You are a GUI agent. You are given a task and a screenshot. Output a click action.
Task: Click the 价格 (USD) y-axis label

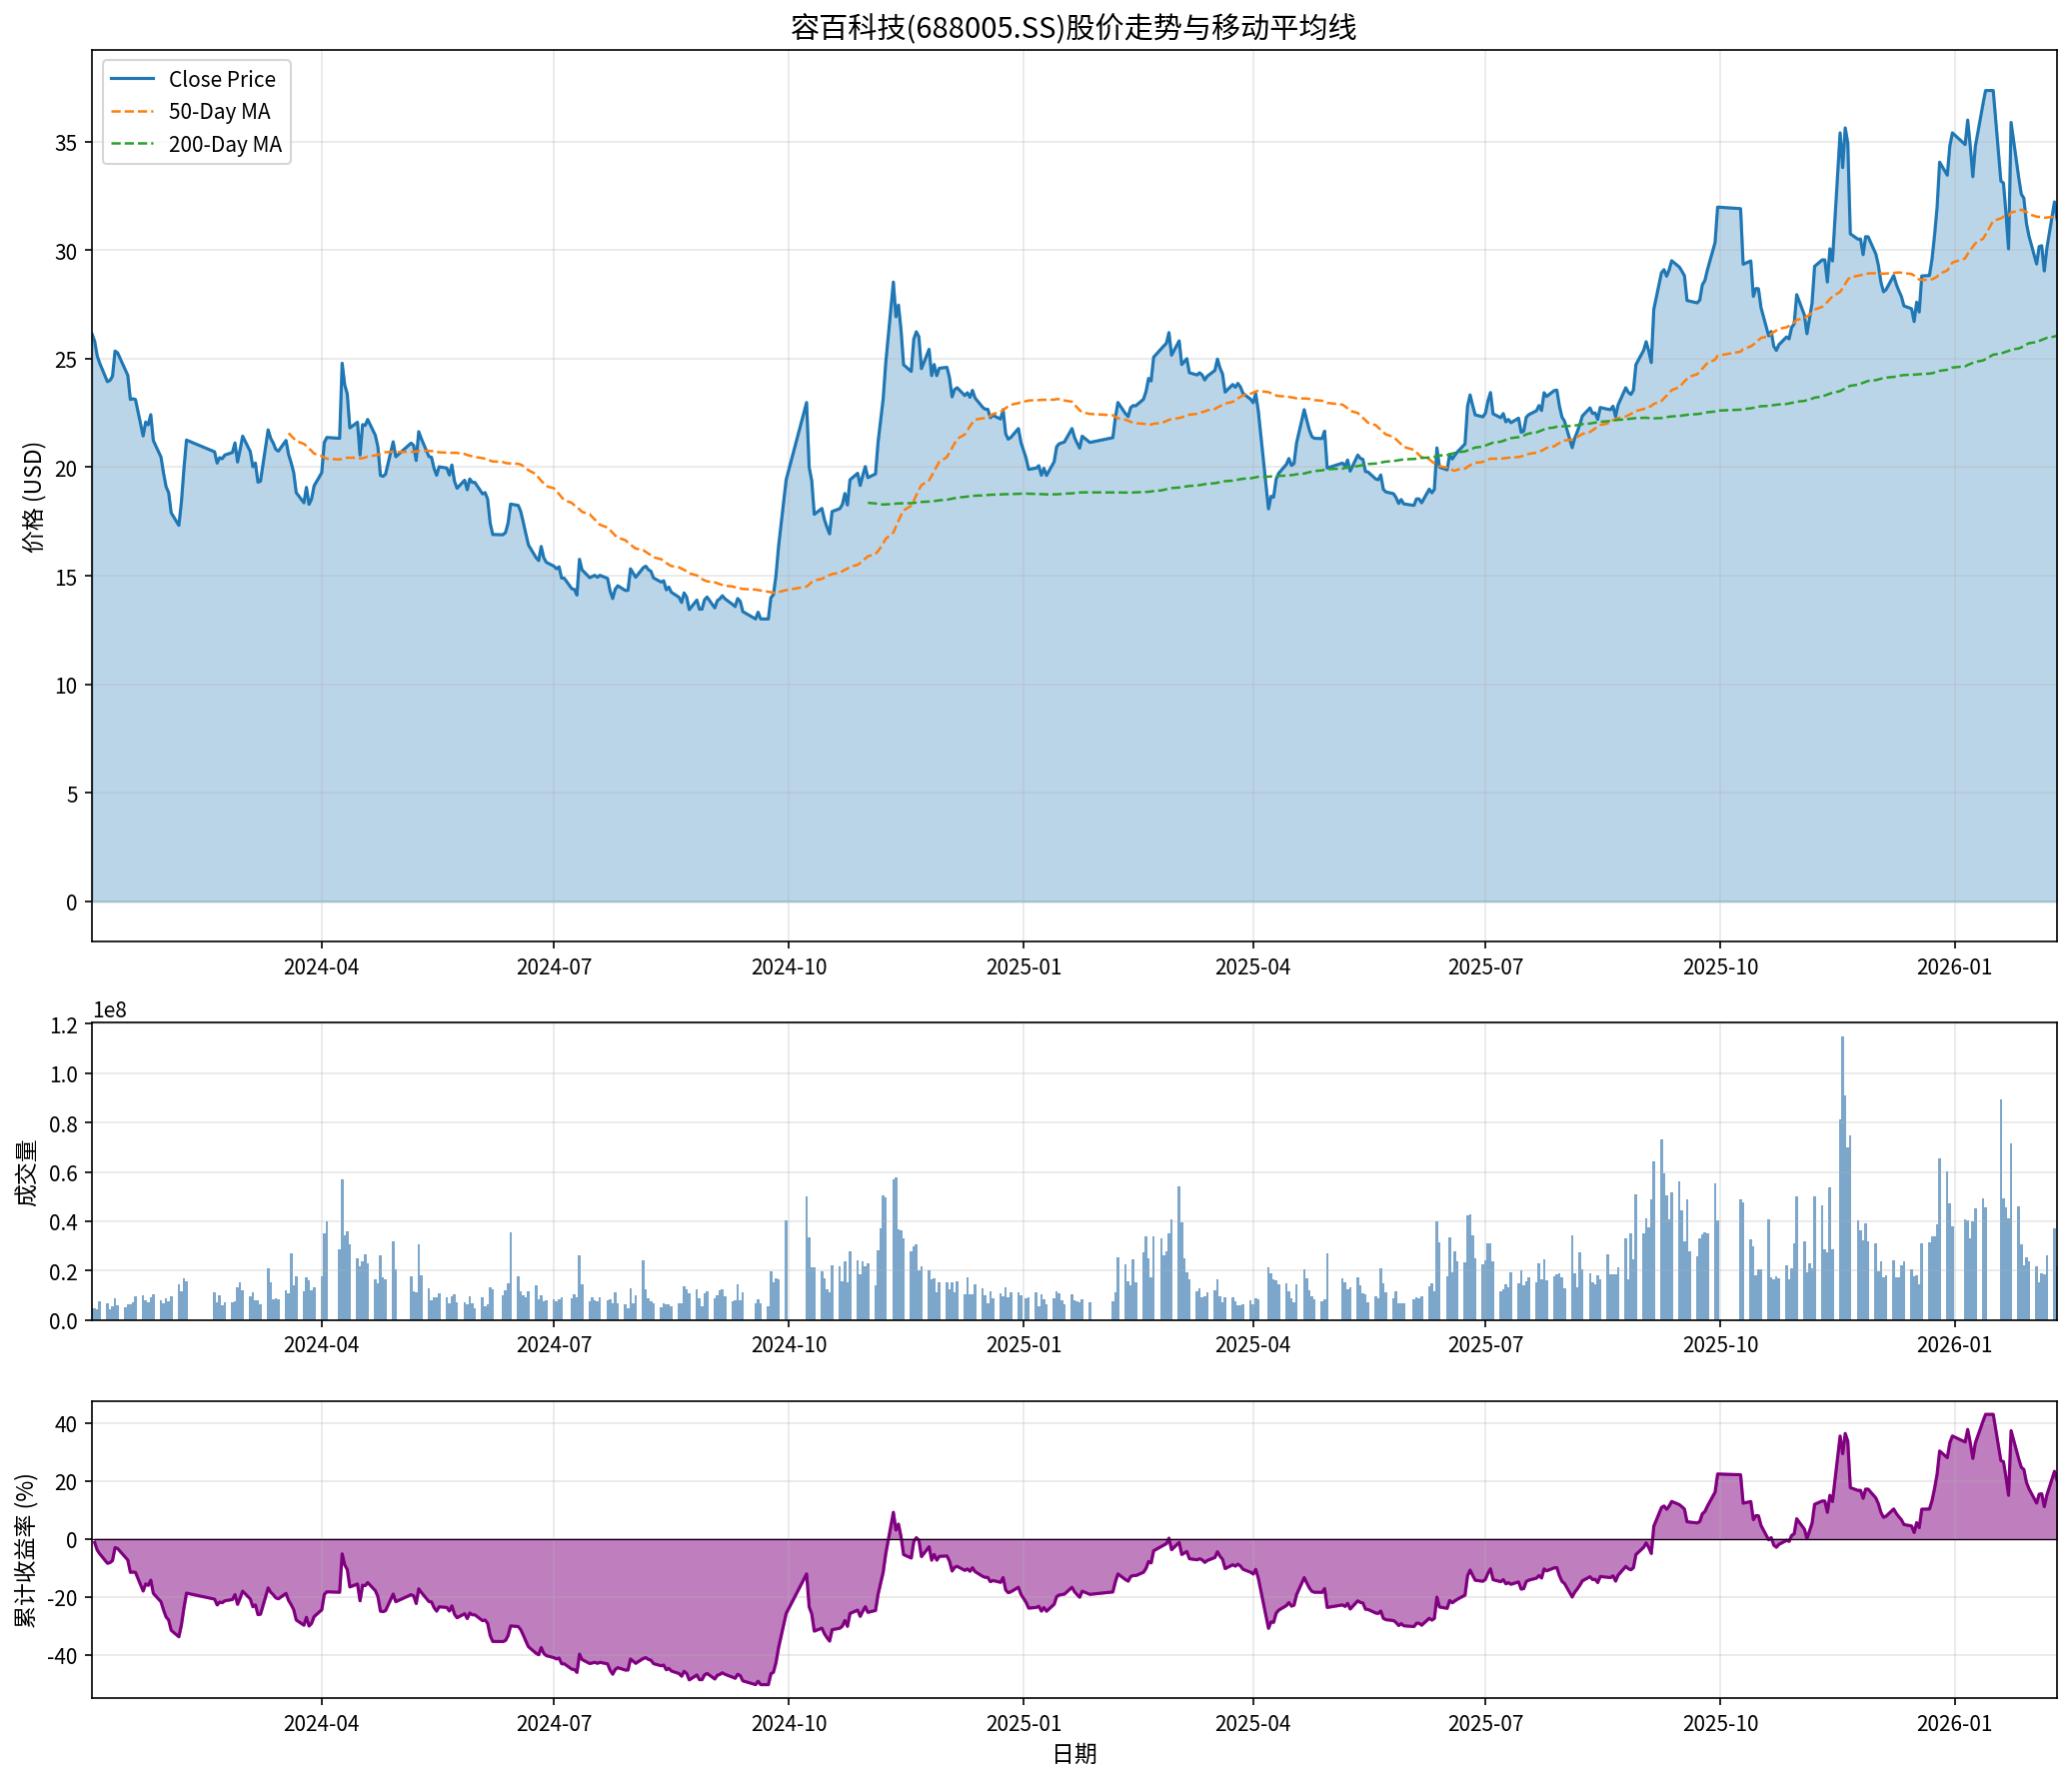pos(33,497)
